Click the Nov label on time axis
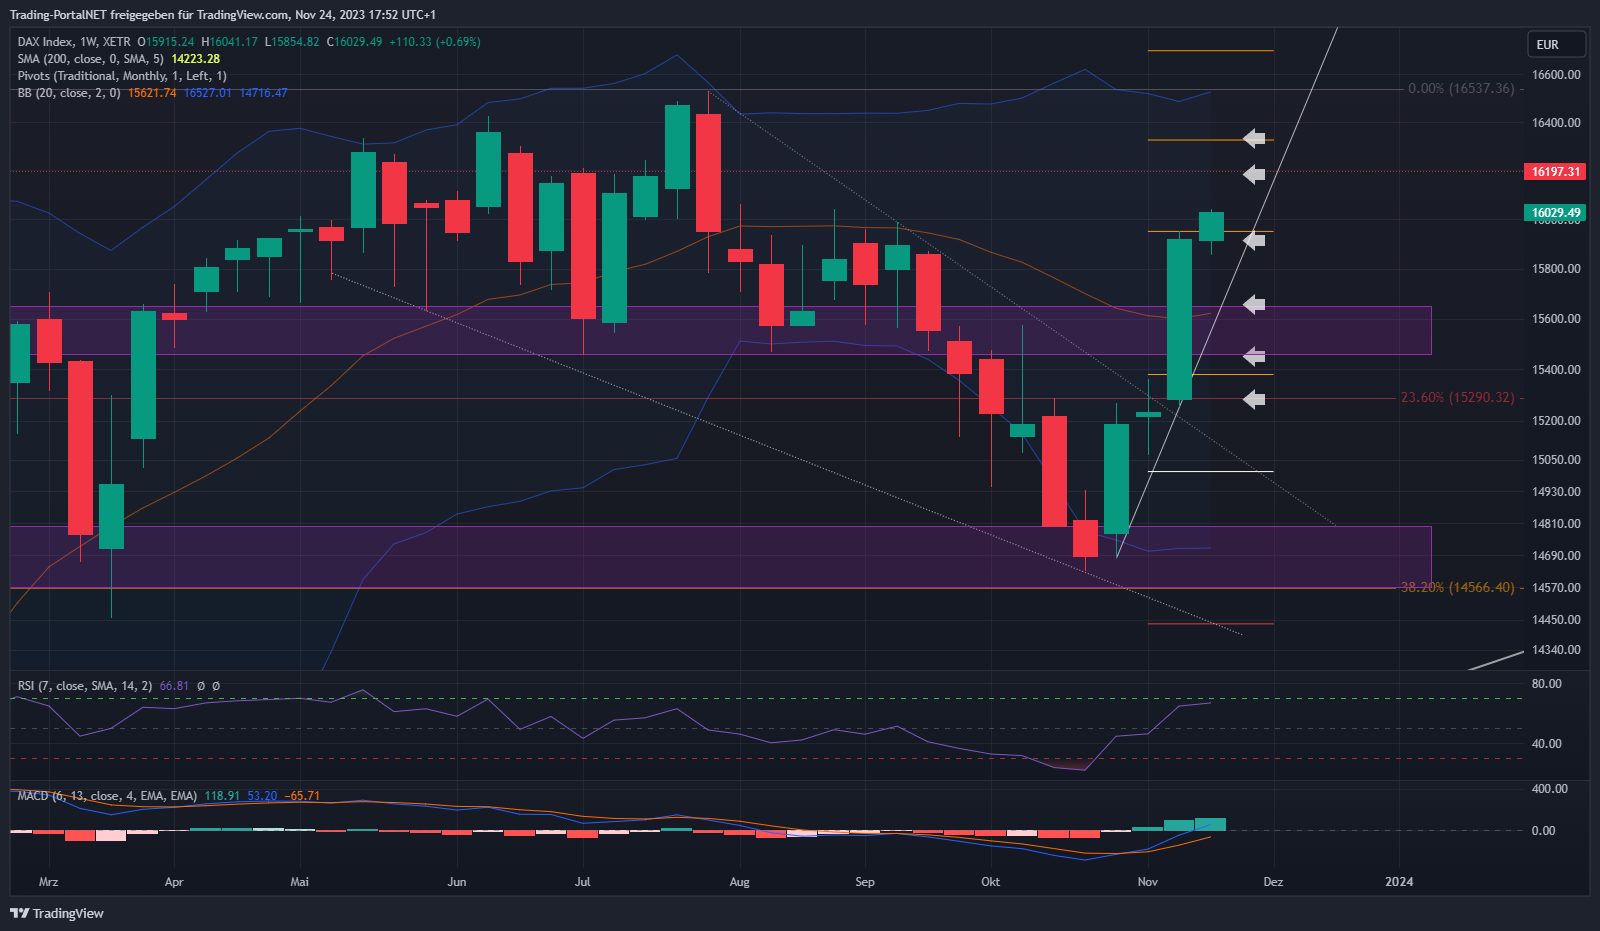This screenshot has width=1600, height=931. click(1147, 882)
